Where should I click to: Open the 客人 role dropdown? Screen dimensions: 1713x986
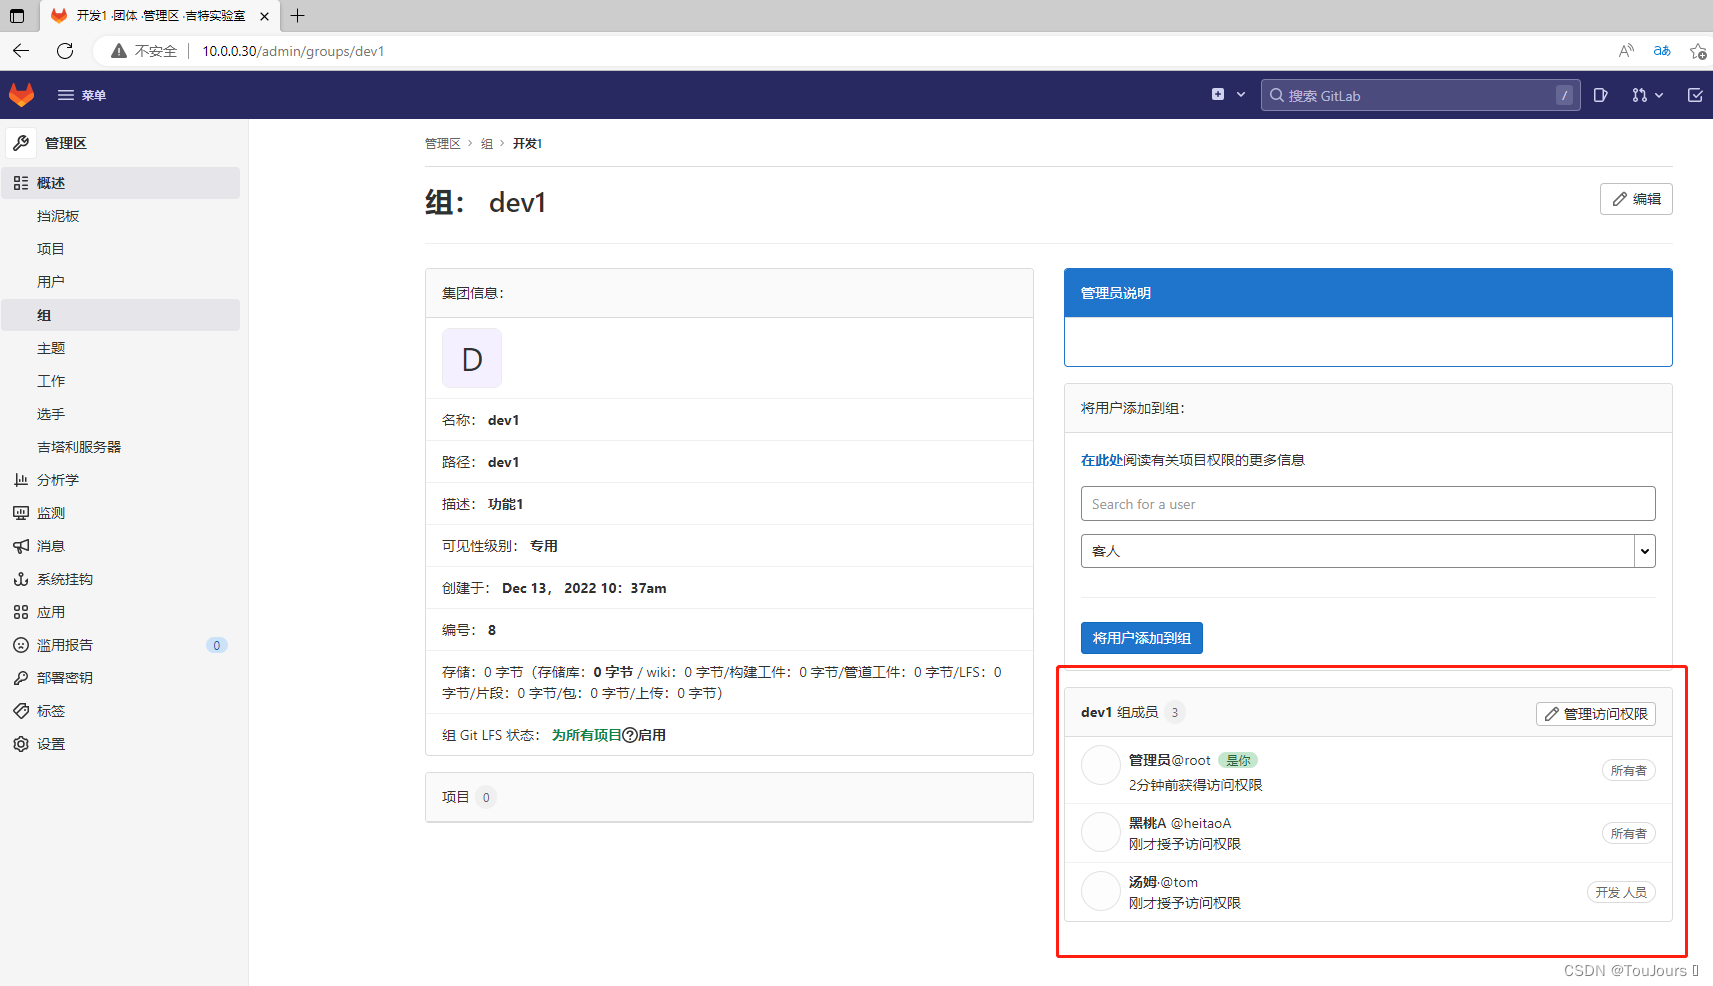pyautogui.click(x=1368, y=551)
